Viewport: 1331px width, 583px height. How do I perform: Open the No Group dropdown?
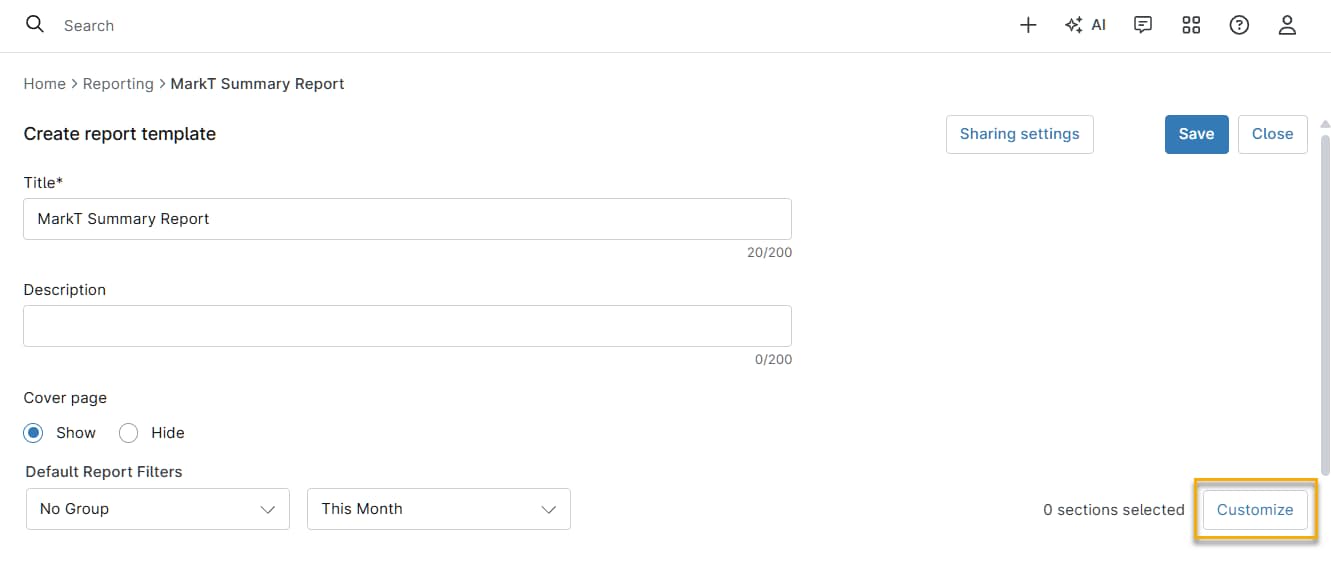pyautogui.click(x=157, y=509)
